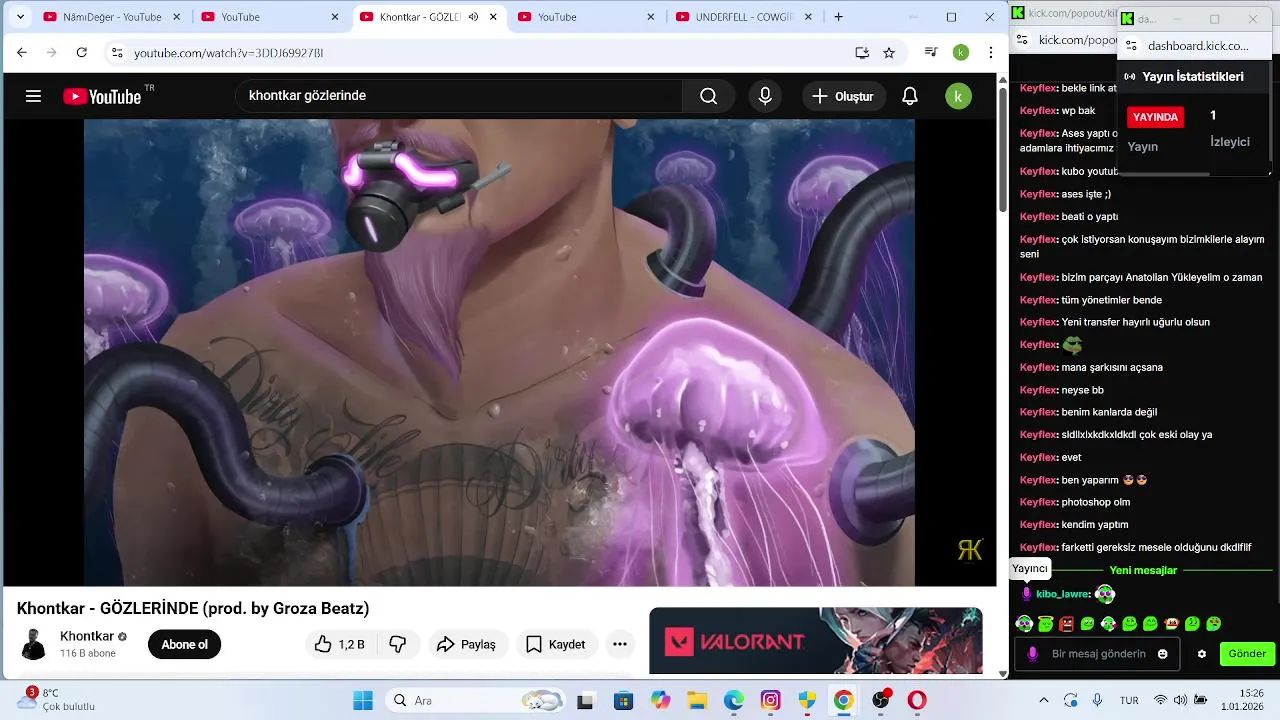
Task: Close the NâmıDeğer tab
Action: (x=177, y=17)
